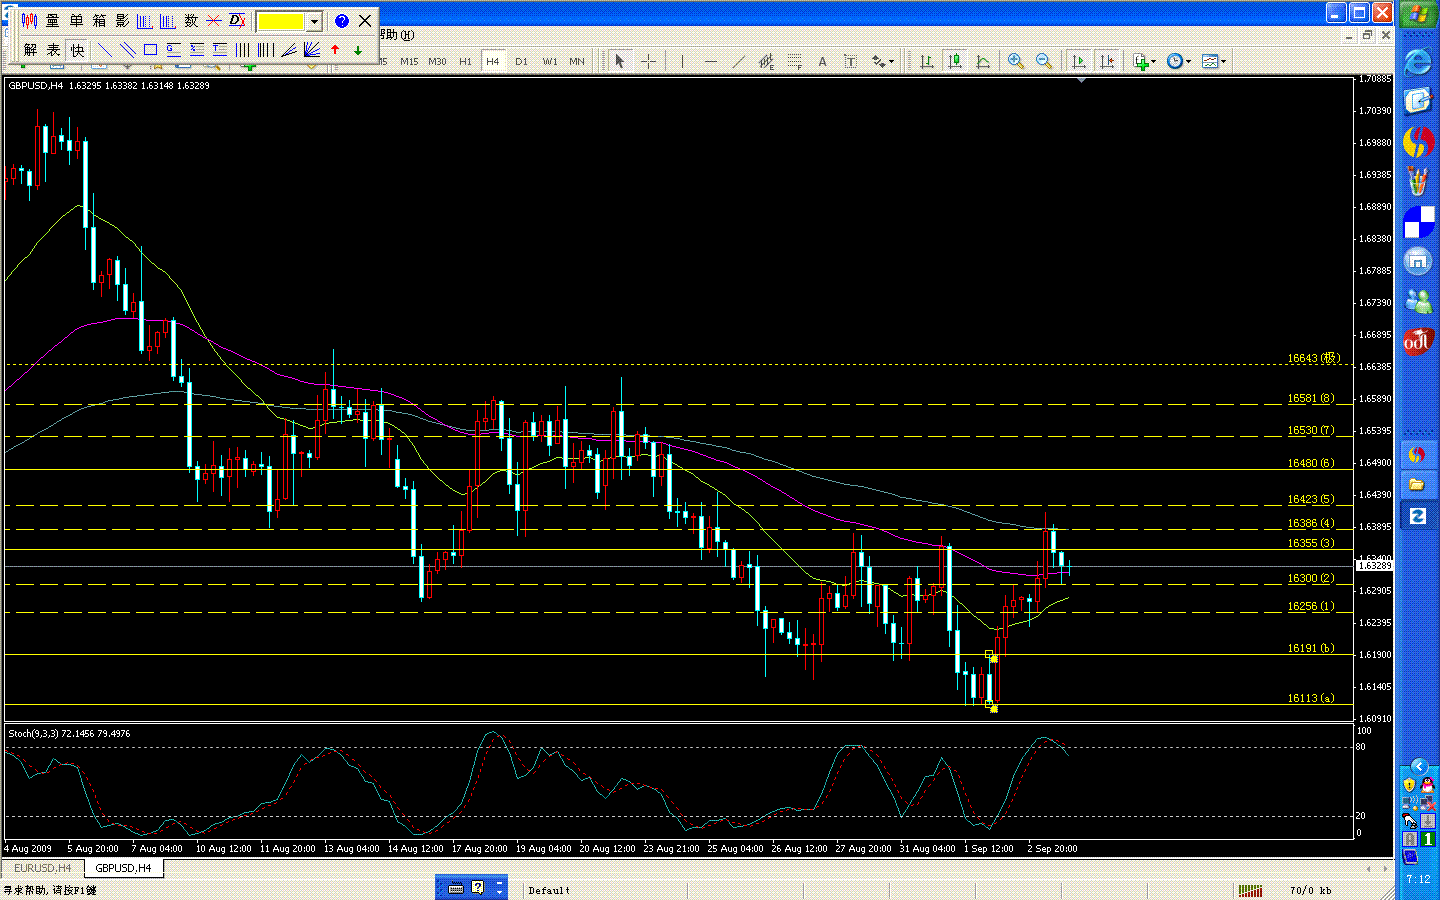Click the 16113 (a) level label

(x=1311, y=698)
